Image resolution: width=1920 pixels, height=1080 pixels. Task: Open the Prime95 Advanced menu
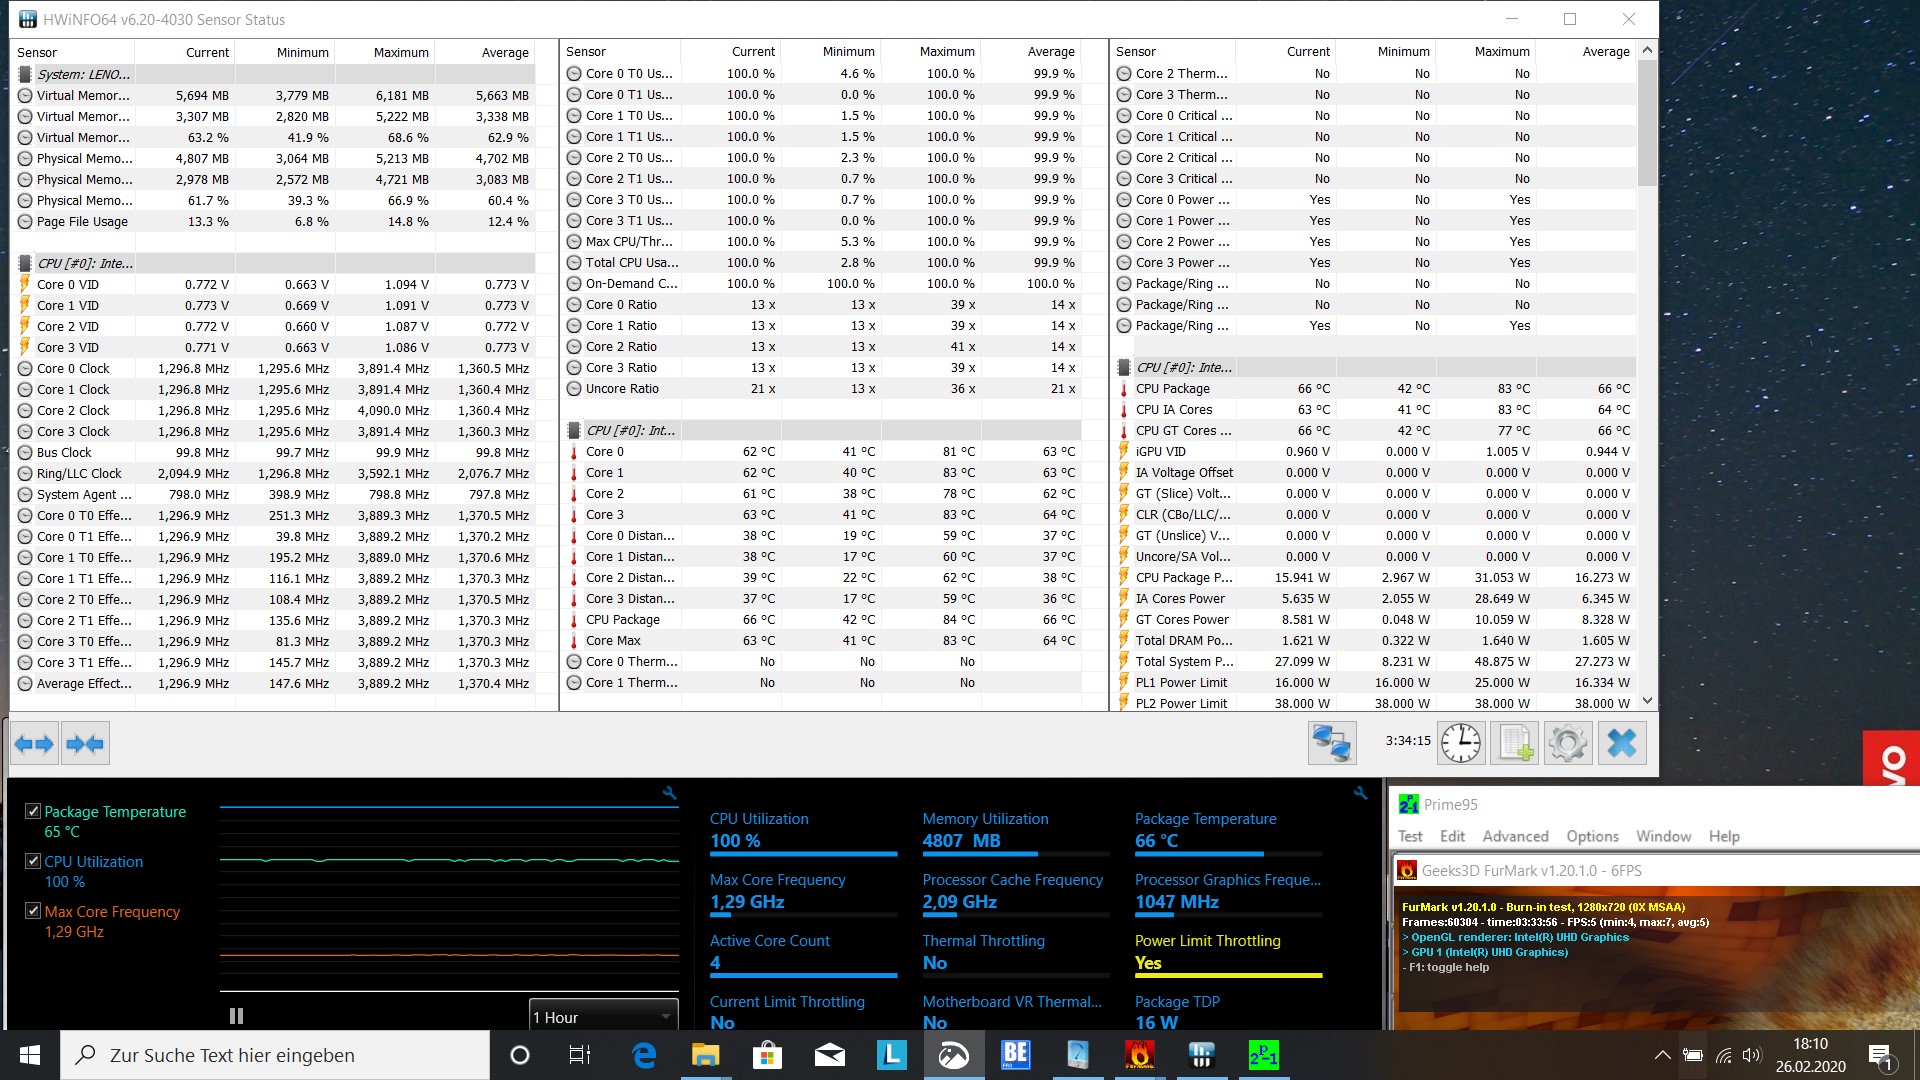tap(1515, 836)
